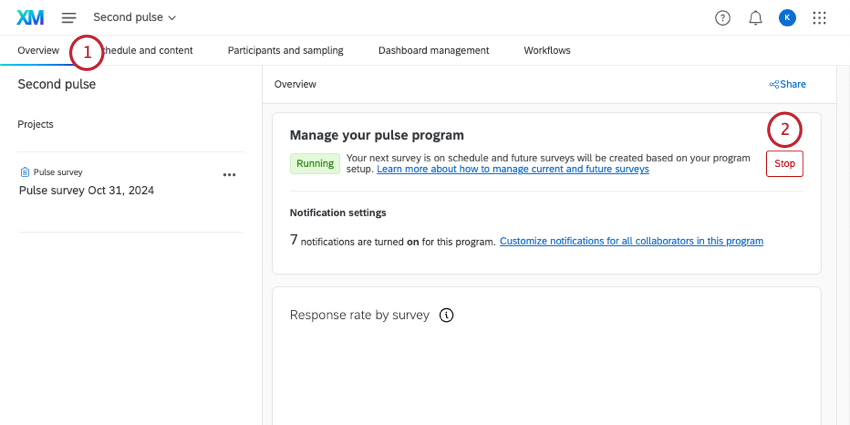
Task: Open the notifications bell
Action: (x=755, y=18)
